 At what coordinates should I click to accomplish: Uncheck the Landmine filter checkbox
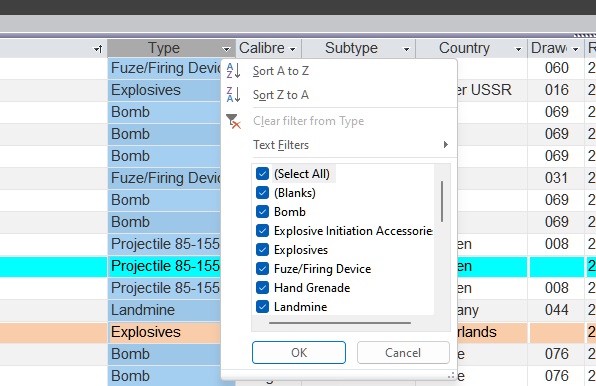click(x=262, y=307)
